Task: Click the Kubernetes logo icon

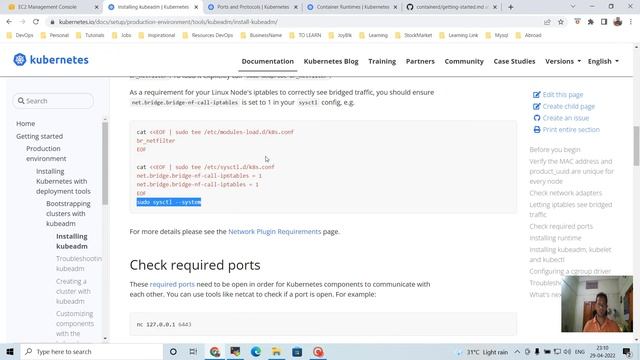Action: coord(20,60)
